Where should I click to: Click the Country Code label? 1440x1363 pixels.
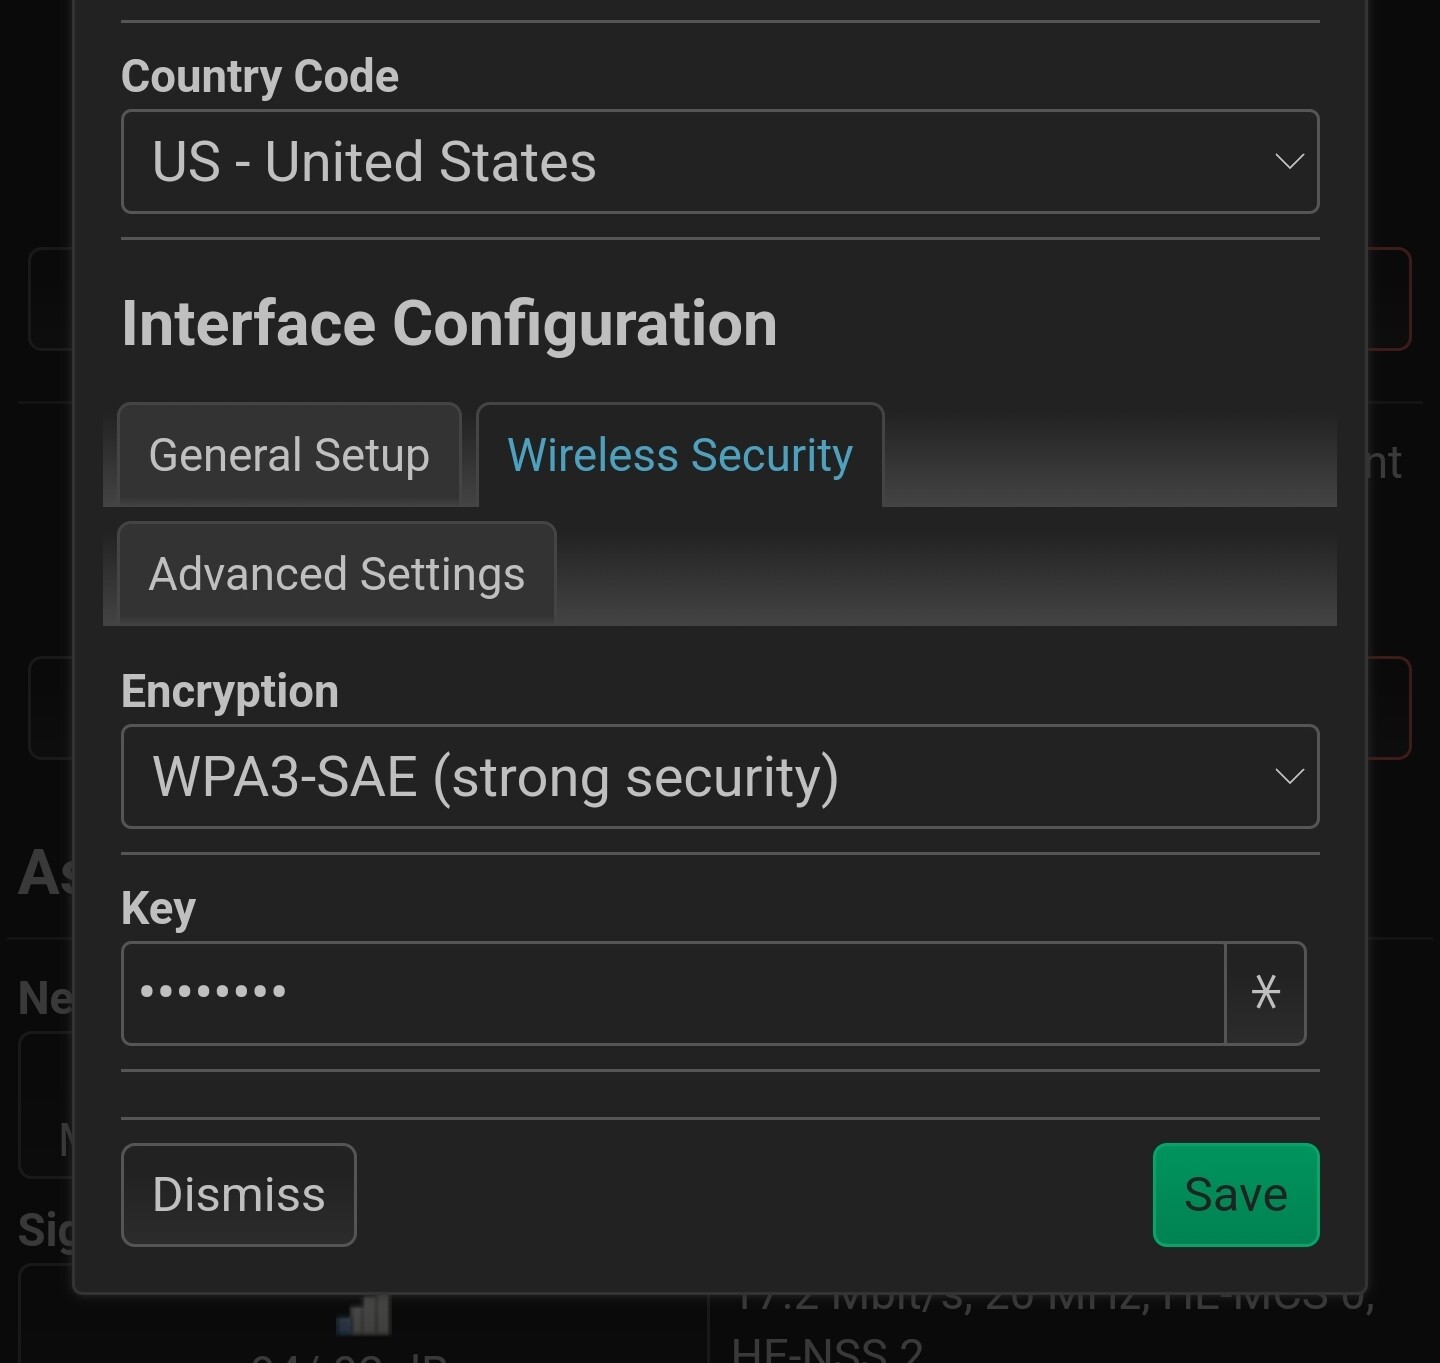260,76
